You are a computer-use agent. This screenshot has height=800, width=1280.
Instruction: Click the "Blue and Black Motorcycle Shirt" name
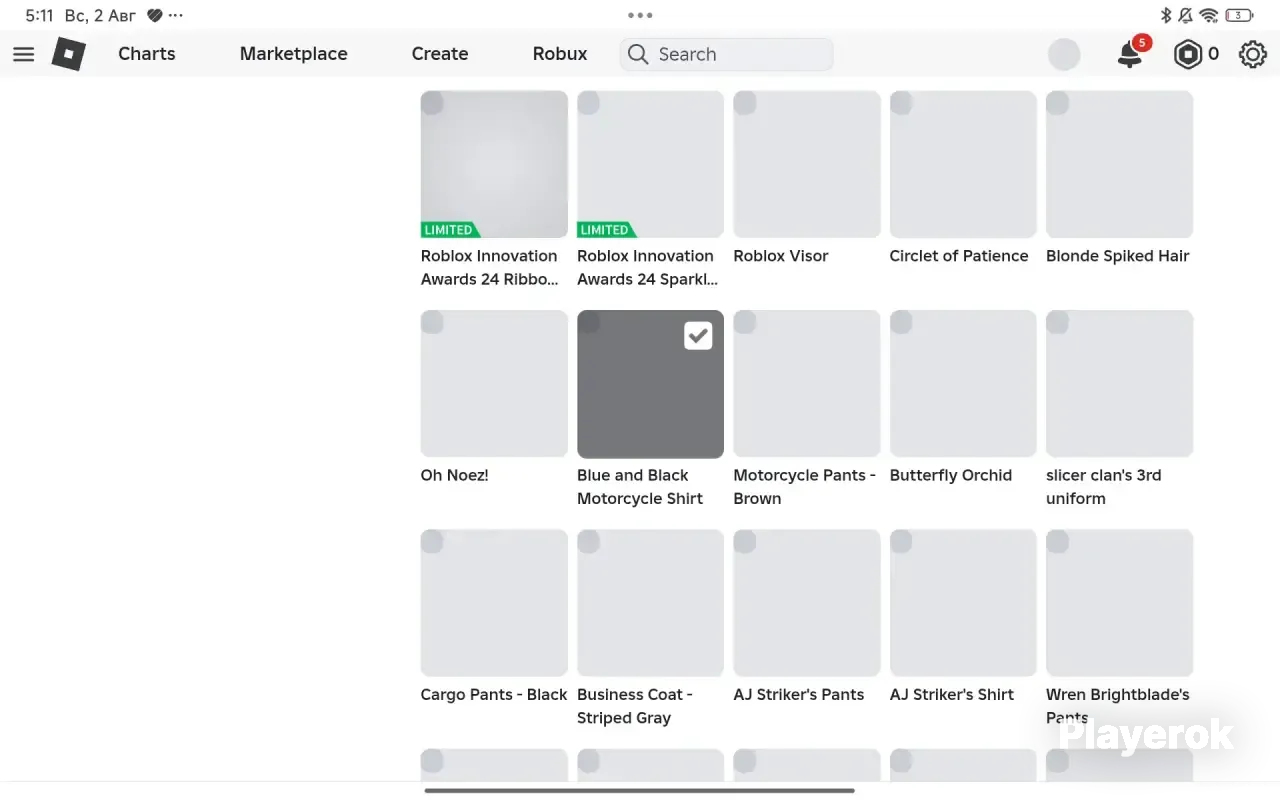(x=640, y=487)
